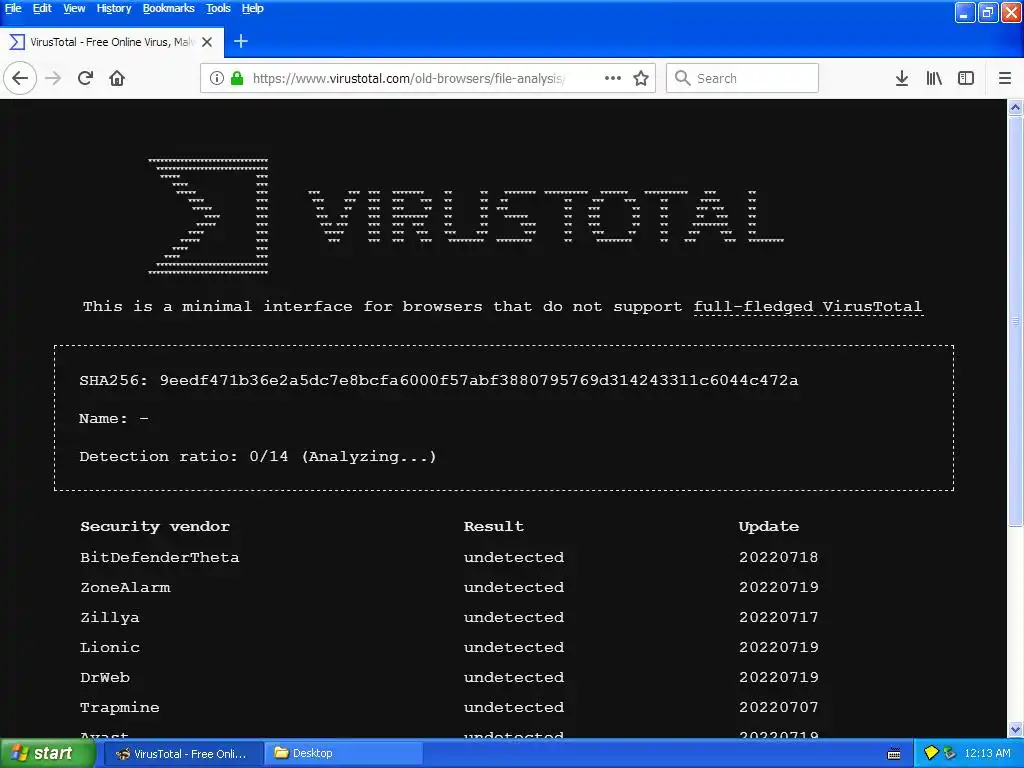Open the Help menu
Image resolution: width=1024 pixels, height=768 pixels.
click(252, 8)
